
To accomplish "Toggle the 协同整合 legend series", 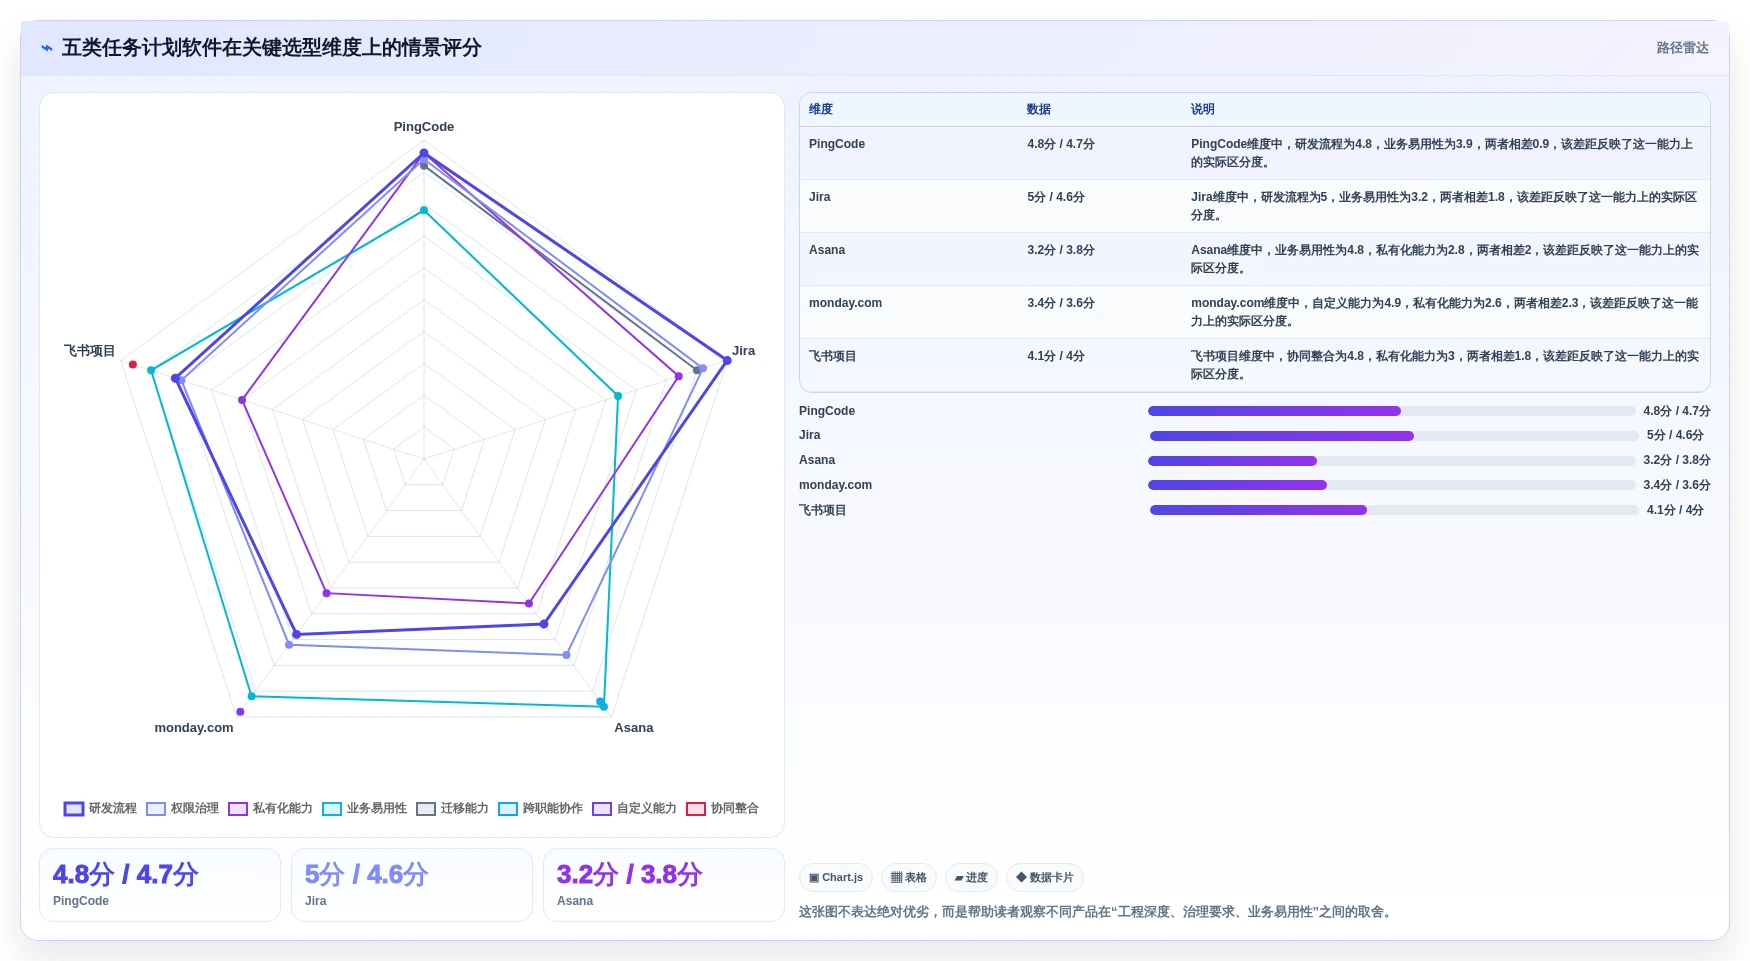I will [722, 808].
